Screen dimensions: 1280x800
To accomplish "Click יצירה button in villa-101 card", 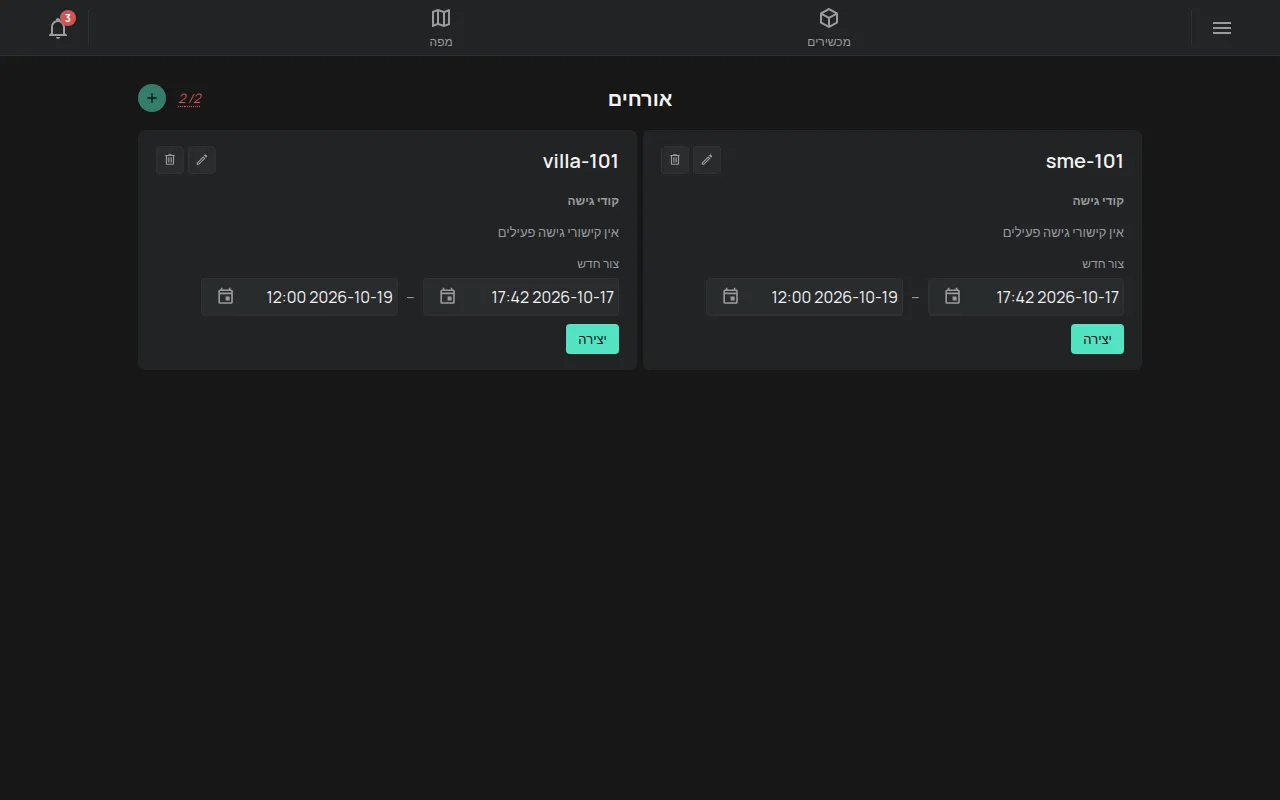I will point(592,339).
